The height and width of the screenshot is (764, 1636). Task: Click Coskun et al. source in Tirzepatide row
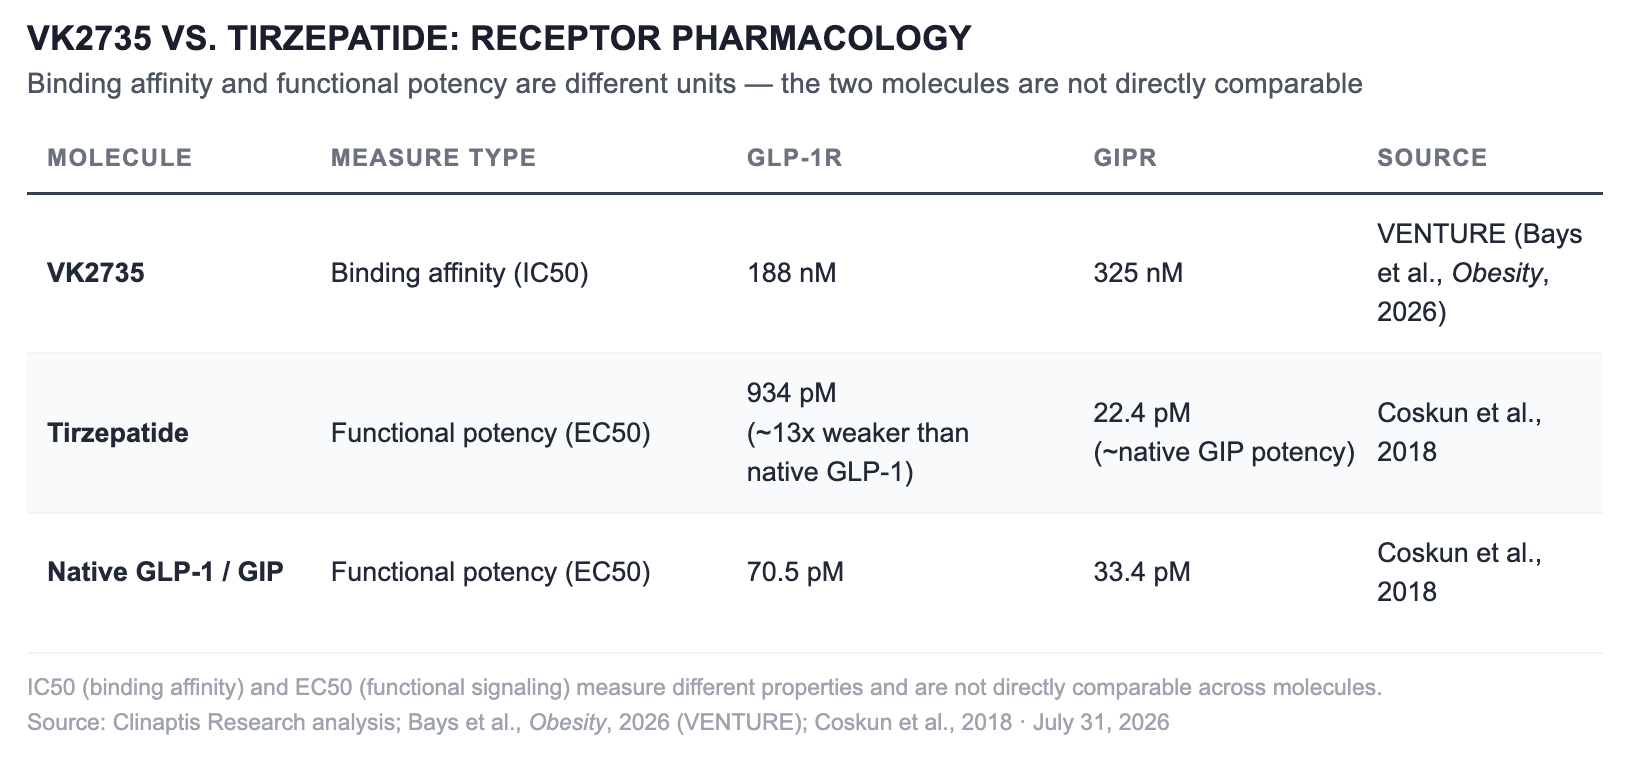pyautogui.click(x=1459, y=432)
